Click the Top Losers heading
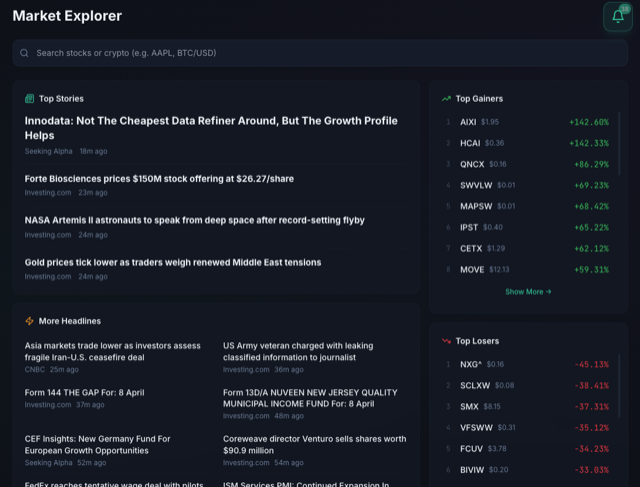The width and height of the screenshot is (640, 487). tap(477, 341)
